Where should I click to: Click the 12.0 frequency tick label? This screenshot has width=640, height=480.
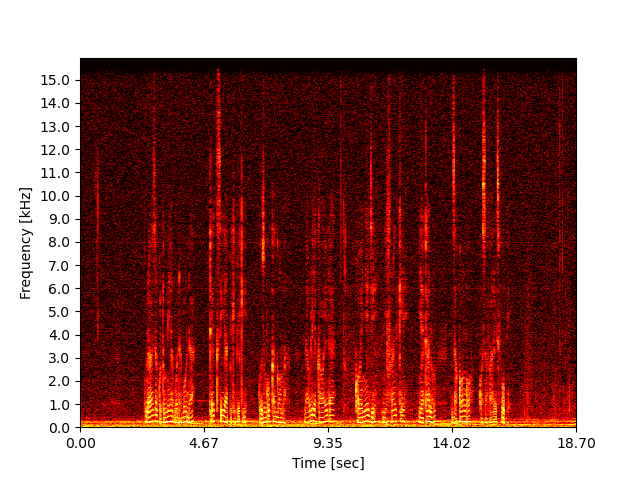click(55, 150)
